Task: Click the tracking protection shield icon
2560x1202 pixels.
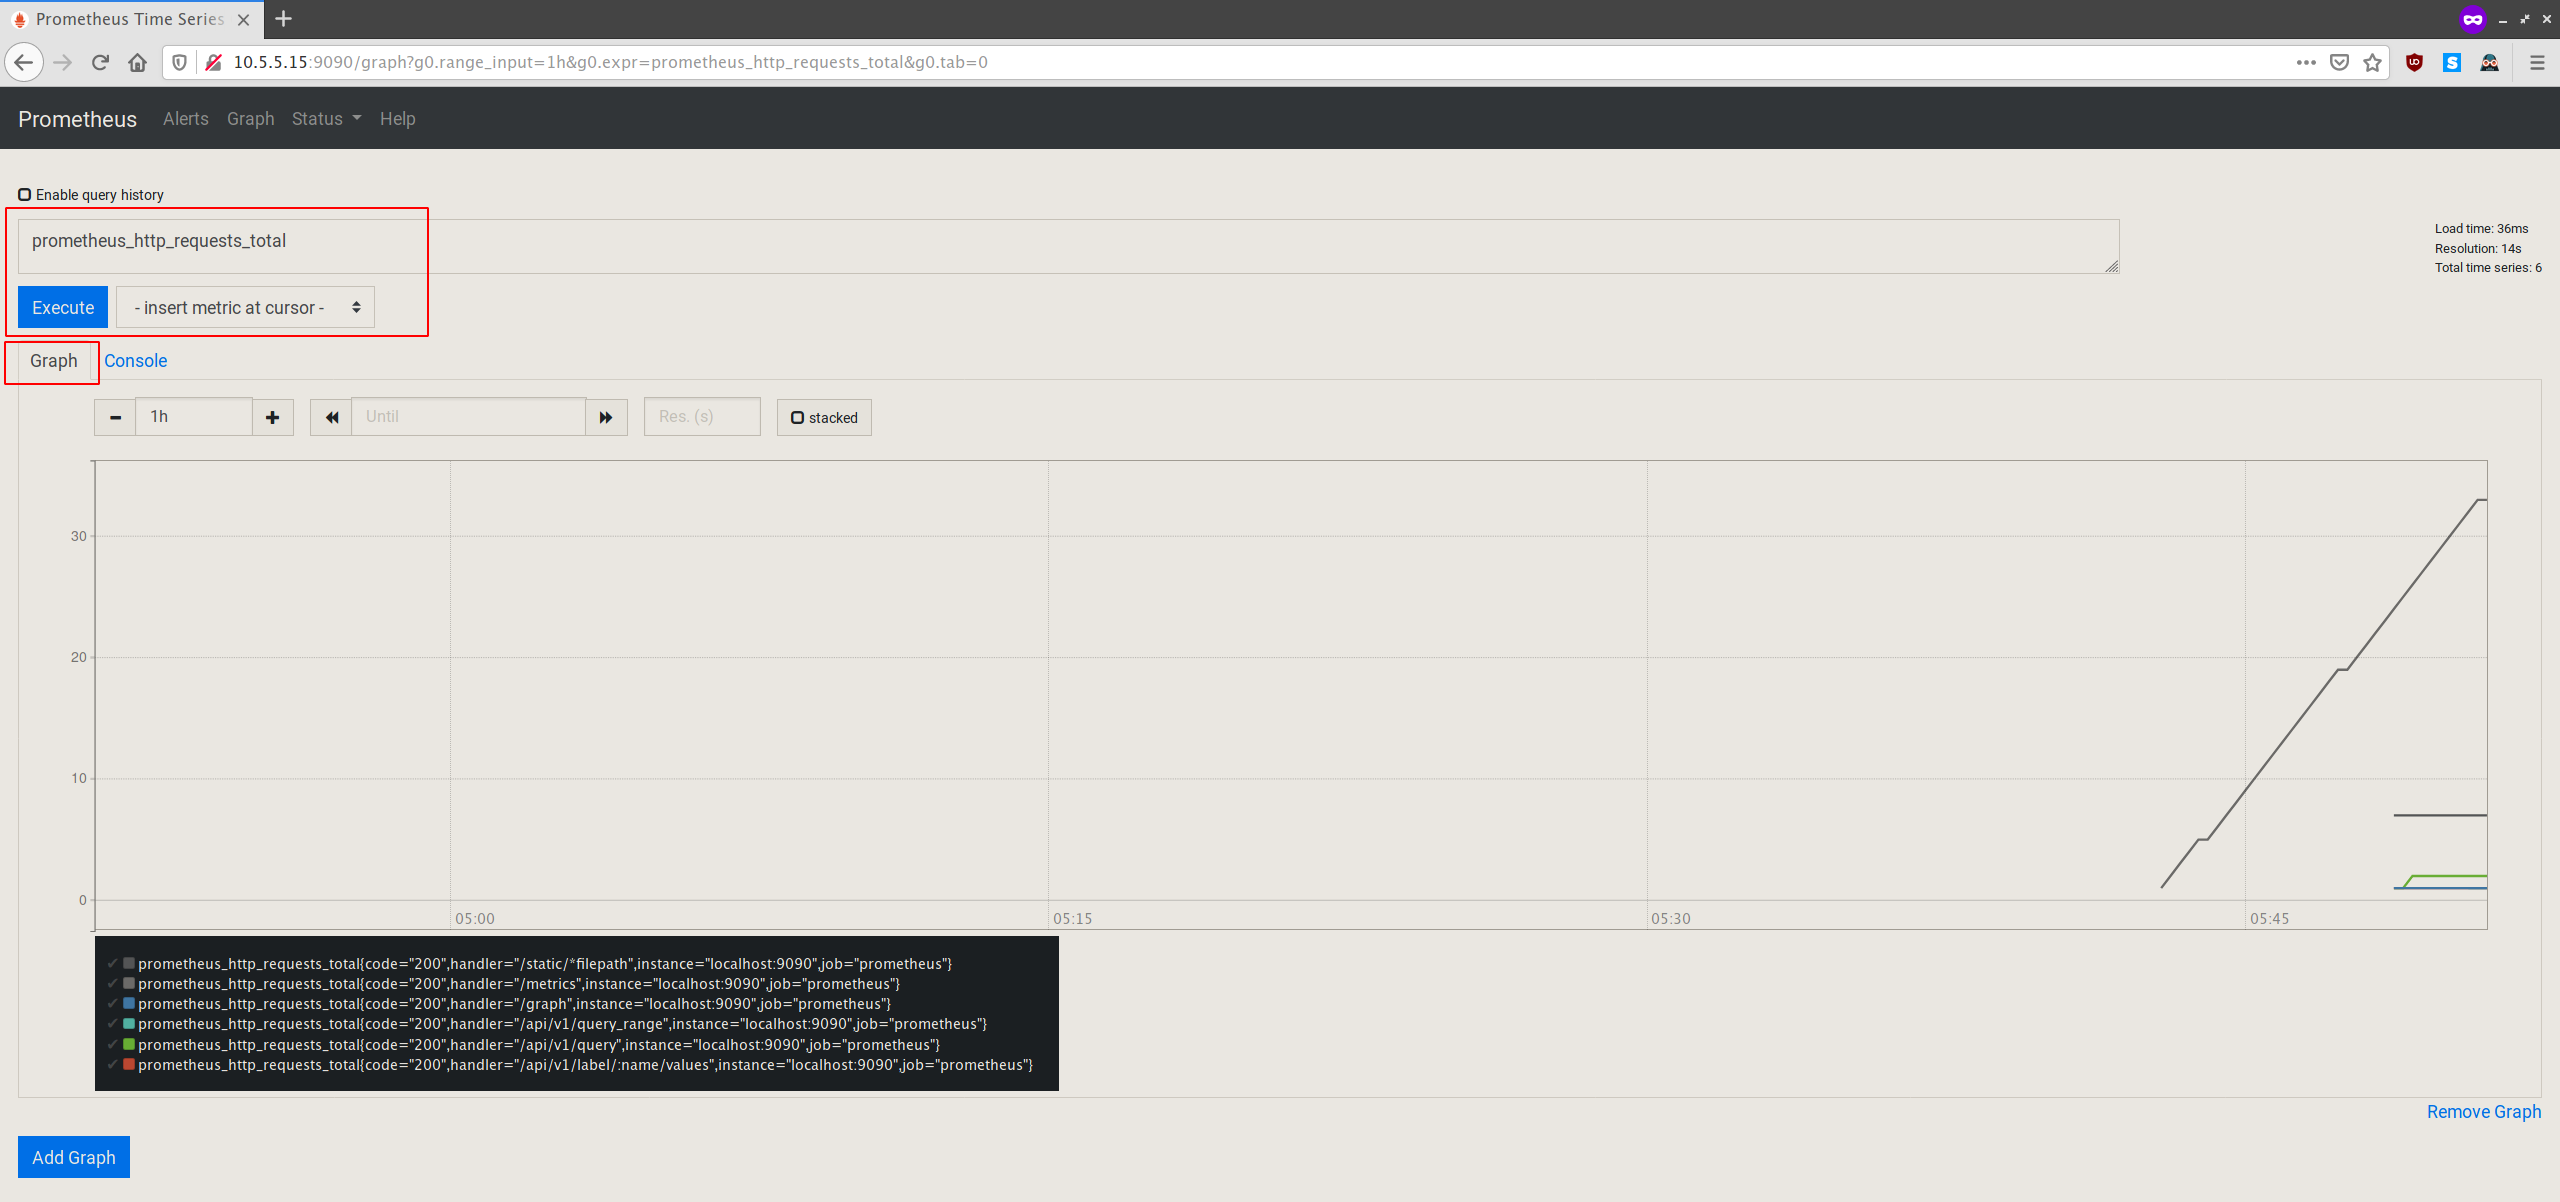Action: pyautogui.click(x=180, y=62)
